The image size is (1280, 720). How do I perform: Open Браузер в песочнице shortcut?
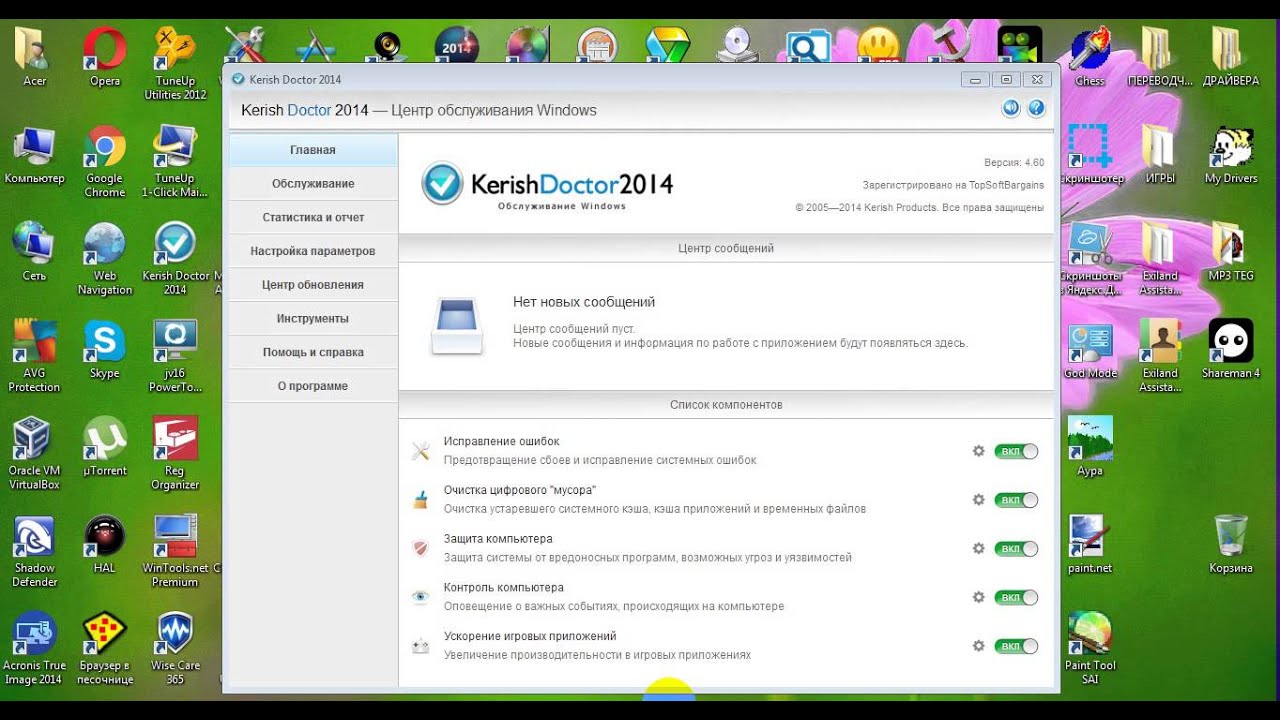point(104,648)
